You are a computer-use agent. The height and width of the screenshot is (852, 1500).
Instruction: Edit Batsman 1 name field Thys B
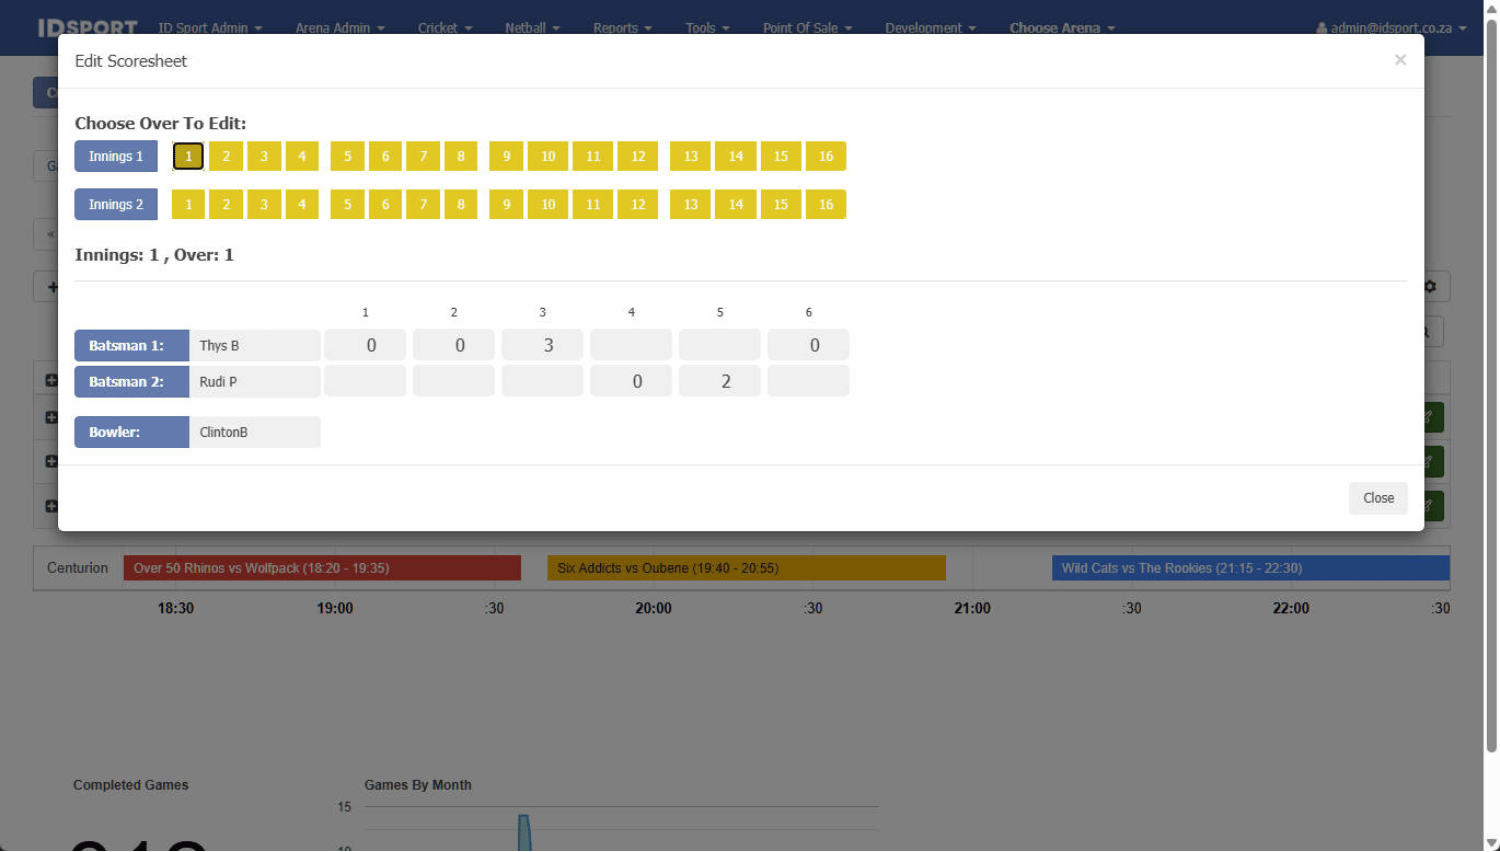coord(254,345)
